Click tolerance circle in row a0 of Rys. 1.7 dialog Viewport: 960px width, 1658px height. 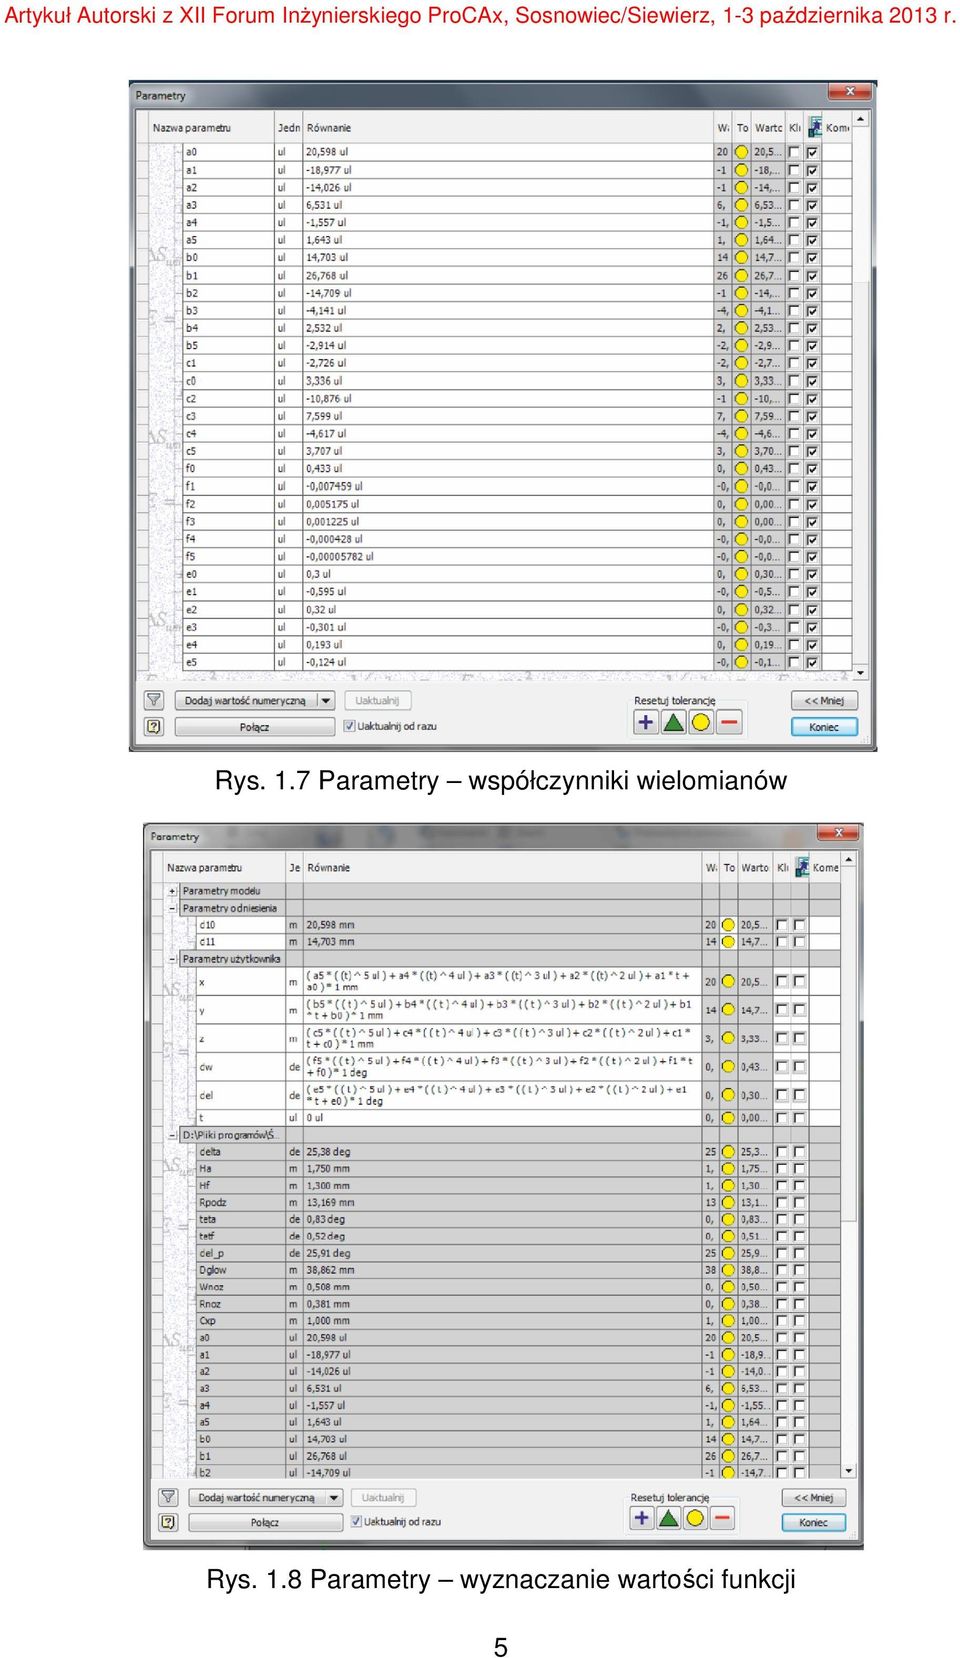pyautogui.click(x=741, y=152)
